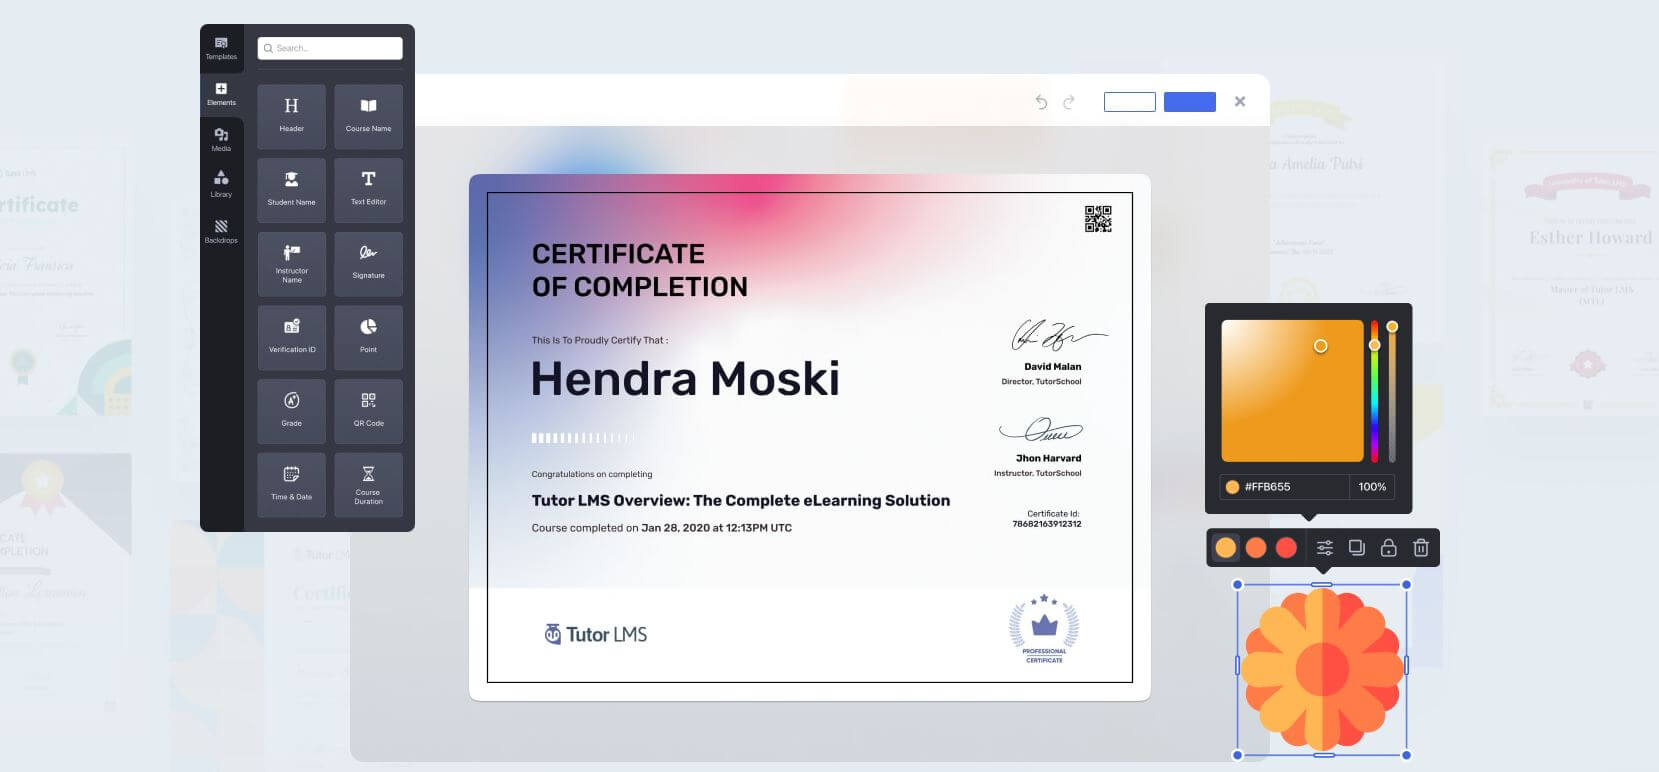Select the Hendra Moski student name
This screenshot has height=772, width=1659.
tap(685, 379)
